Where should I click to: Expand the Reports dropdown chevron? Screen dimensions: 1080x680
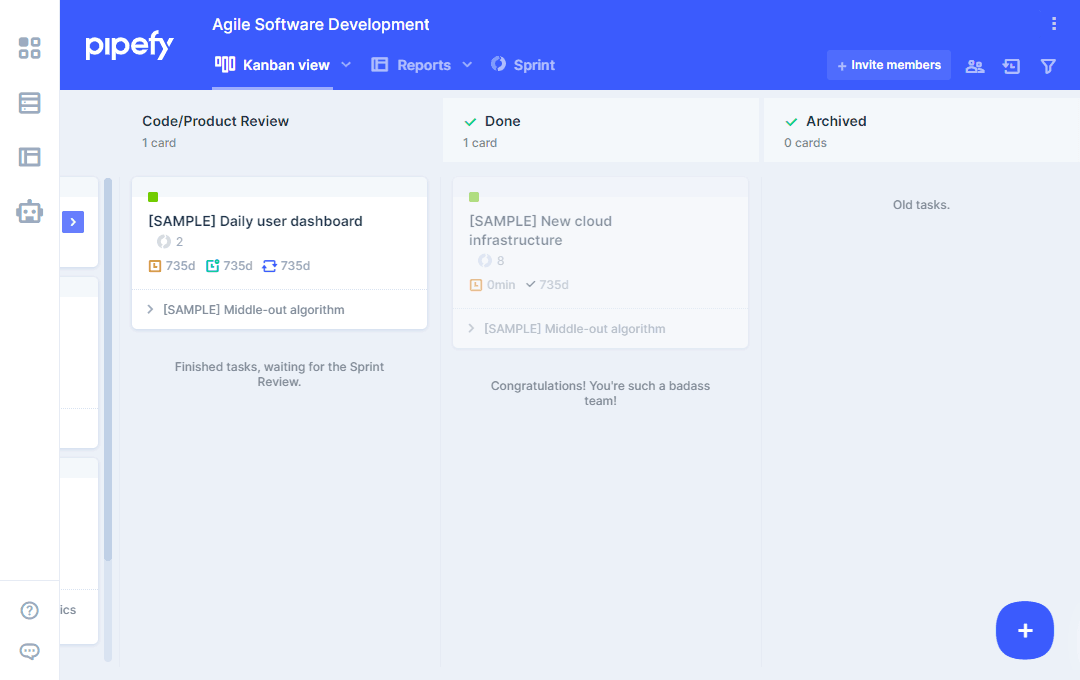click(467, 65)
